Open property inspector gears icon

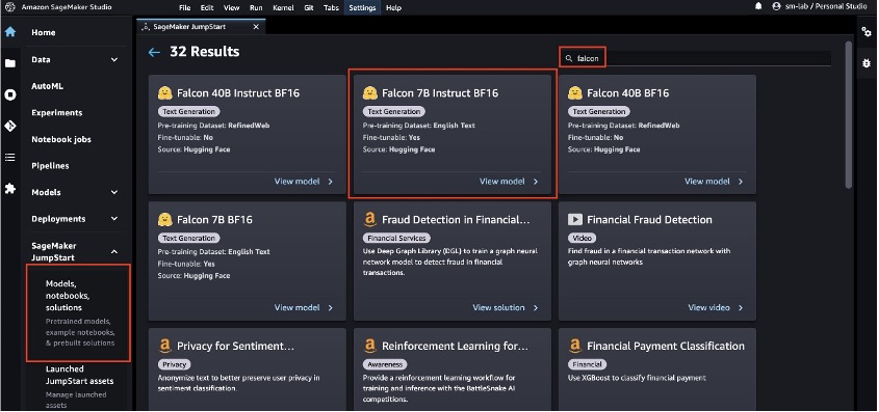[x=867, y=32]
